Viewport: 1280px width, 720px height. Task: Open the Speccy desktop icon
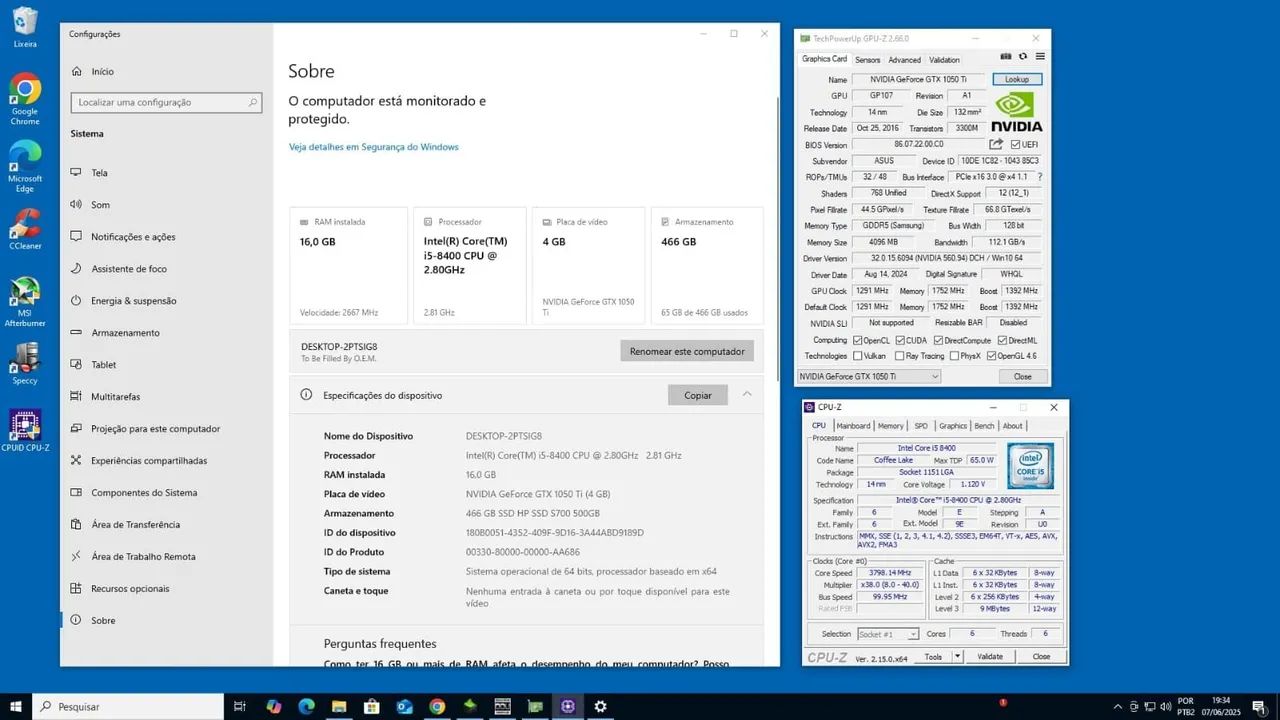click(x=25, y=364)
